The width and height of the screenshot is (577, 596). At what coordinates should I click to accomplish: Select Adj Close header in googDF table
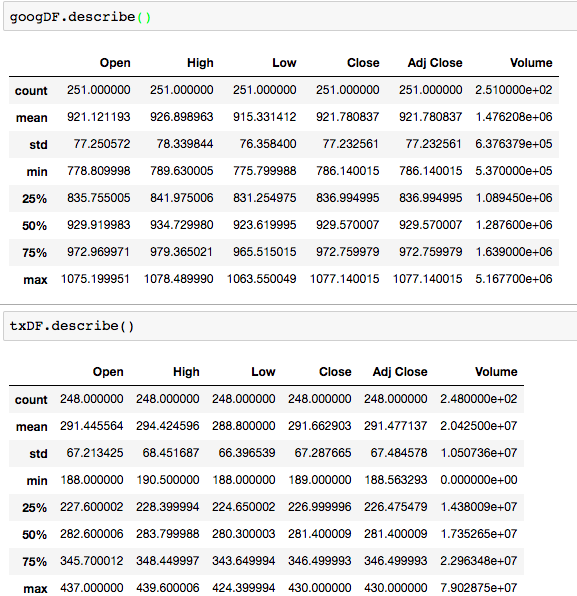click(435, 63)
